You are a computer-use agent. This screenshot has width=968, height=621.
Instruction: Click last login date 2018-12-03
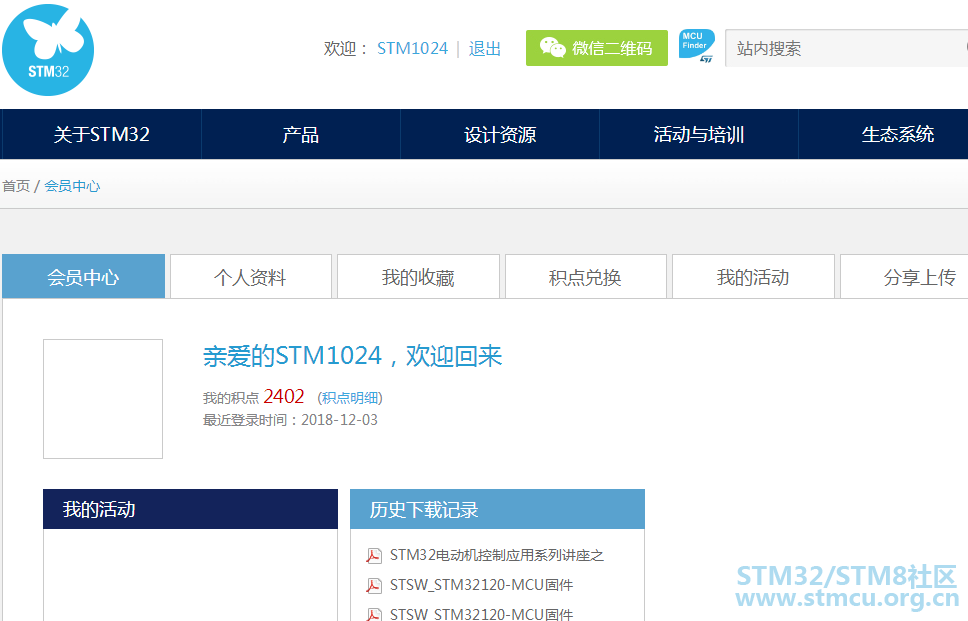pyautogui.click(x=340, y=420)
